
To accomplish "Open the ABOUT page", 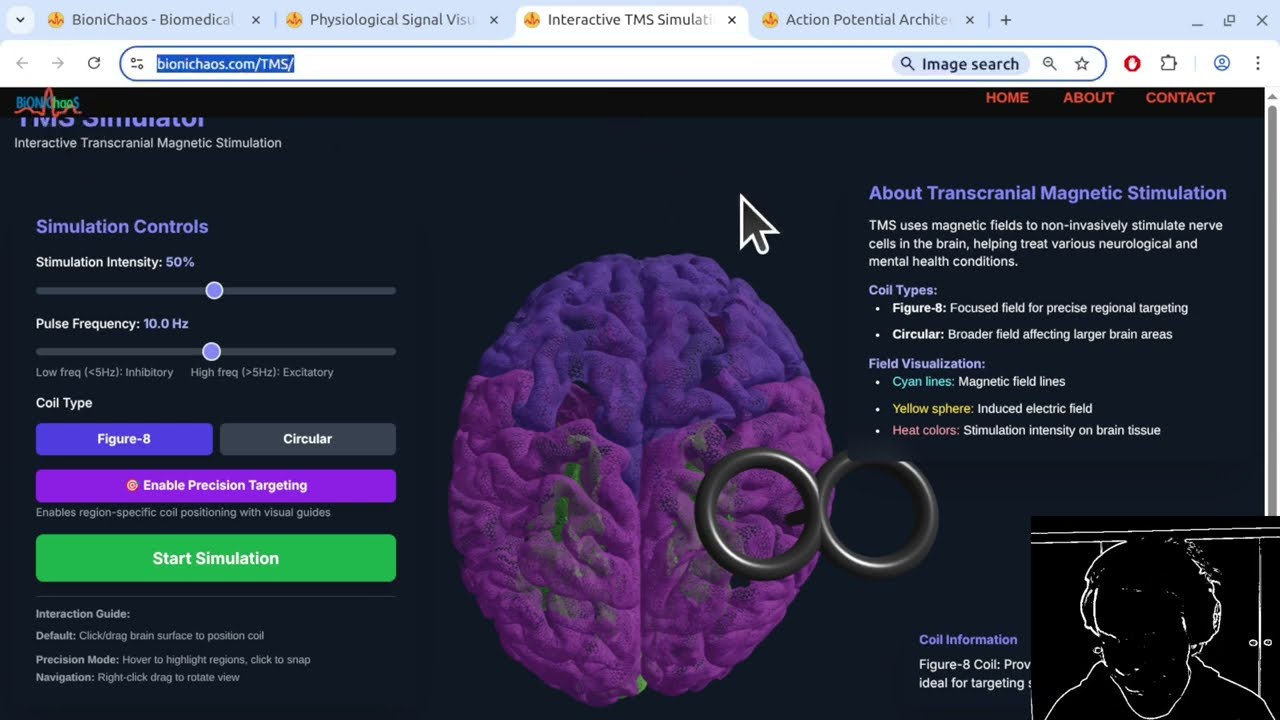I will (x=1088, y=97).
